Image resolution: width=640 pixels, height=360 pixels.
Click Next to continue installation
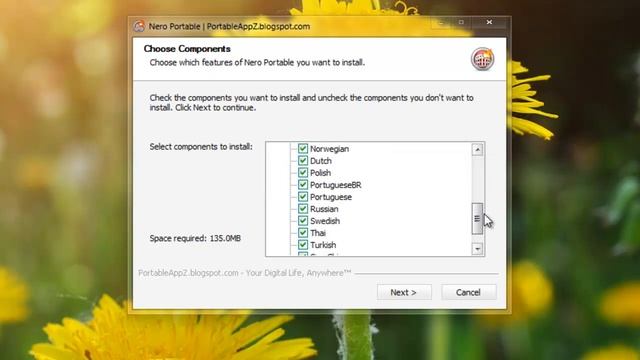tap(404, 292)
